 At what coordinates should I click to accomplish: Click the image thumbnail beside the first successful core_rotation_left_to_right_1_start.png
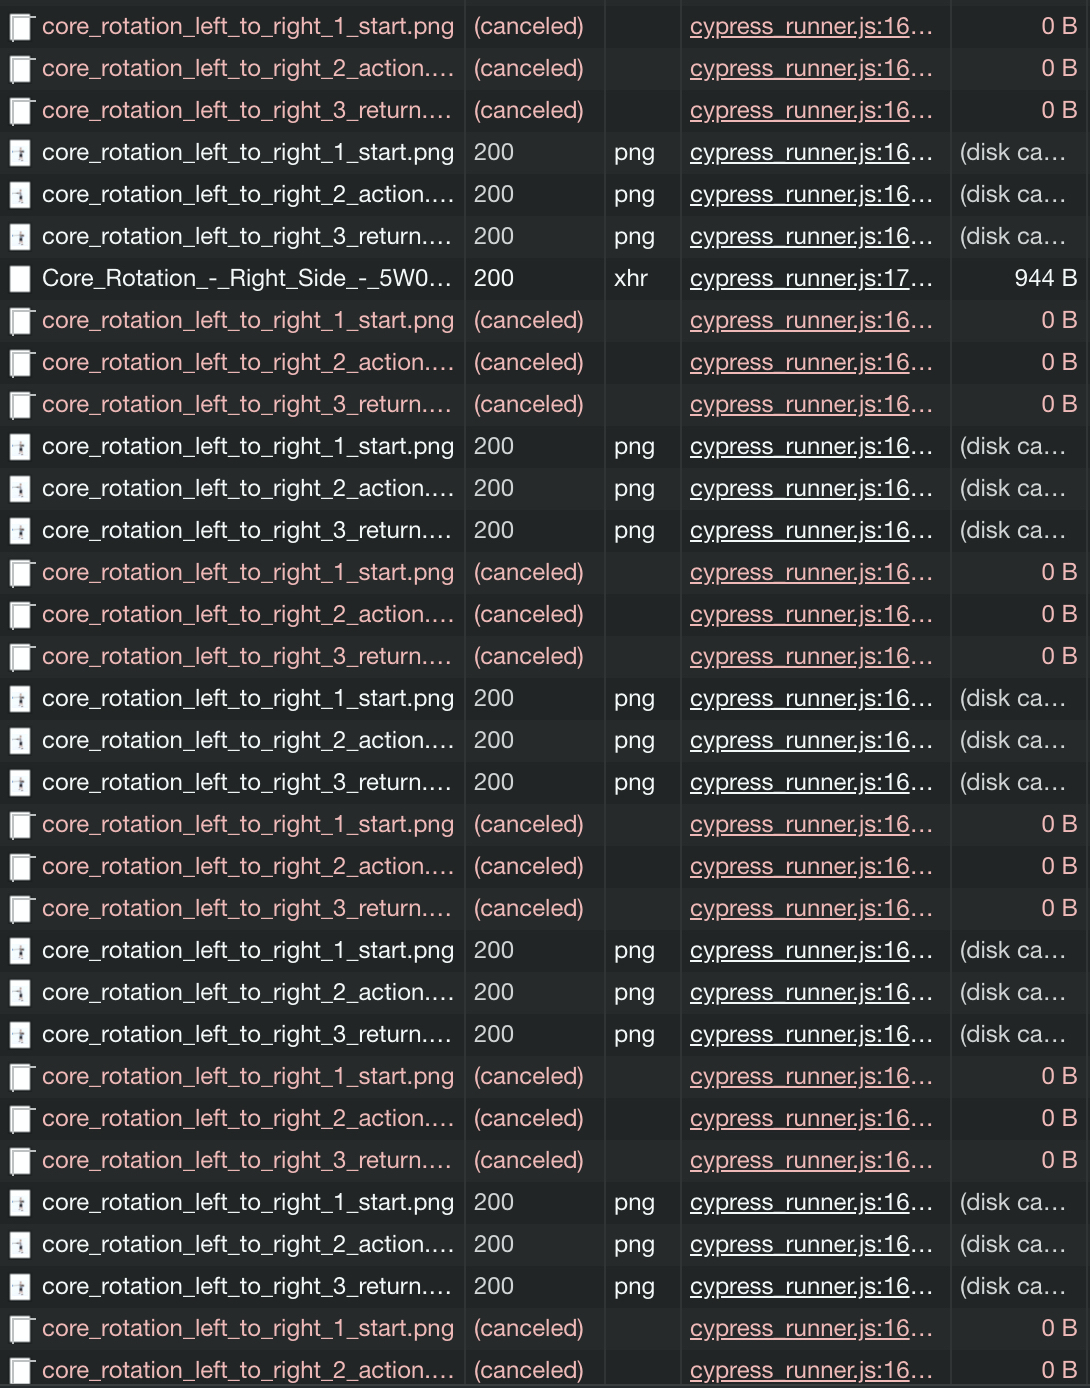[x=18, y=152]
